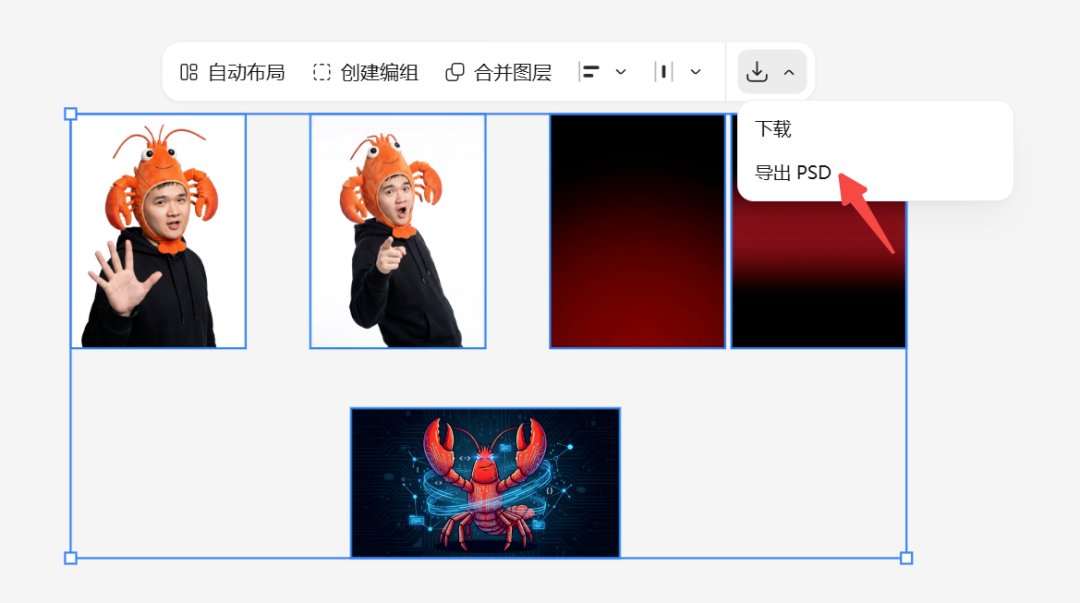Screen dimensions: 1080x603
Task: Expand the alignment options chevron
Action: click(x=621, y=72)
